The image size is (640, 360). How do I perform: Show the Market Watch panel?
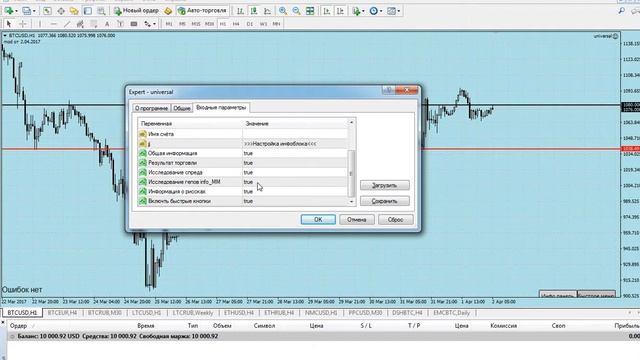[47, 11]
